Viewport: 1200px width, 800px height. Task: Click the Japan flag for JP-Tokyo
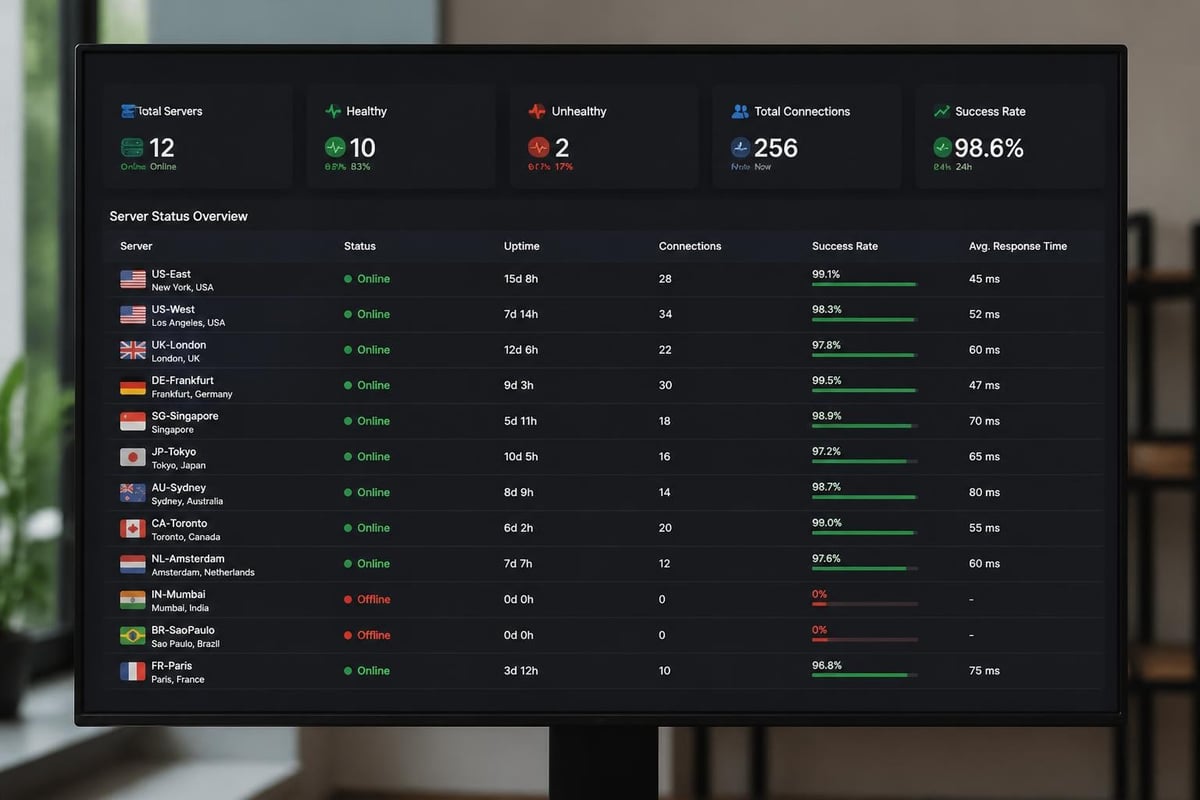pyautogui.click(x=133, y=457)
